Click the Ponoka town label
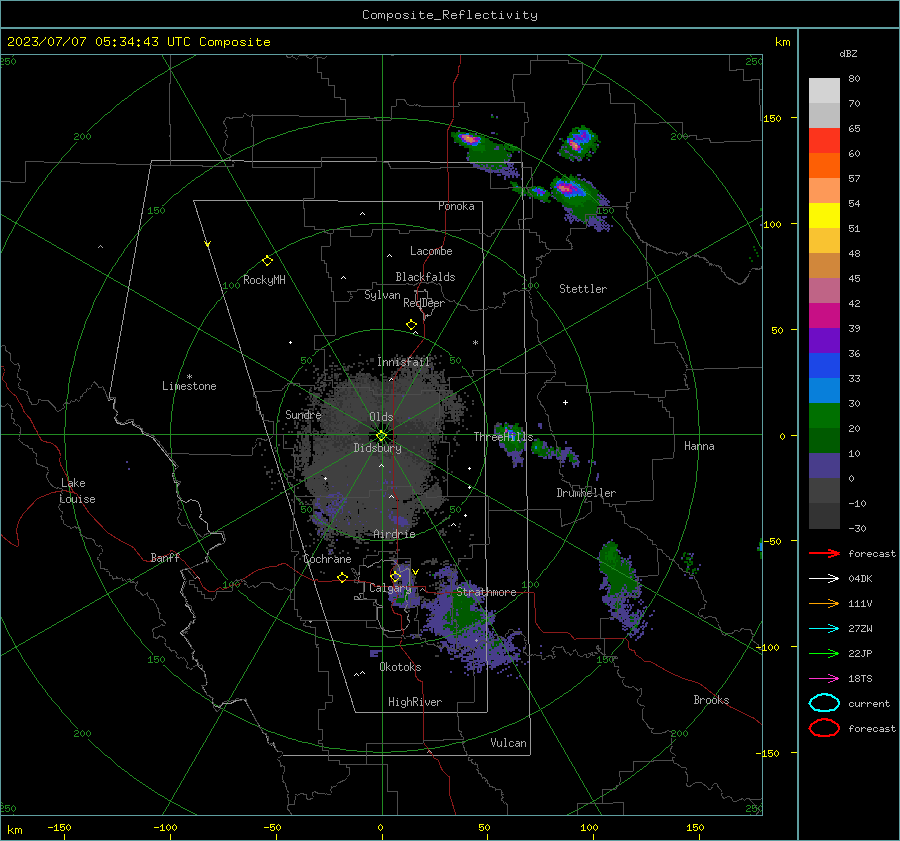This screenshot has width=900, height=841. [x=456, y=206]
